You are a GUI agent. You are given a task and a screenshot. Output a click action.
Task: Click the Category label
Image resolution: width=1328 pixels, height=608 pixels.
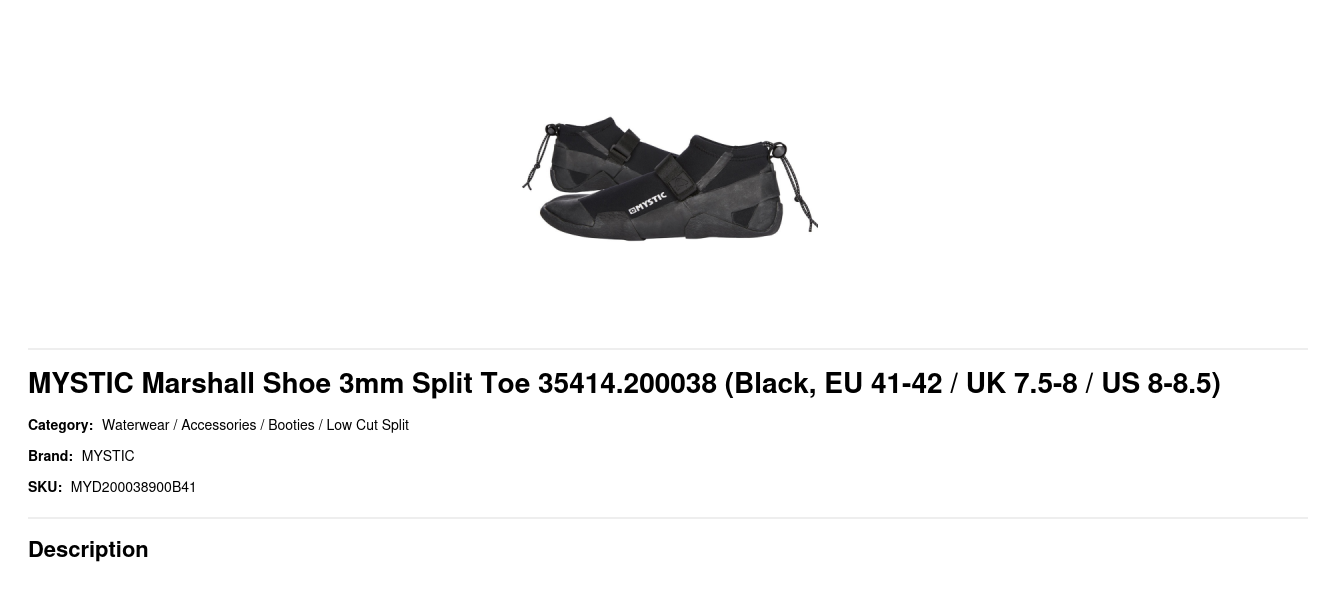point(60,425)
